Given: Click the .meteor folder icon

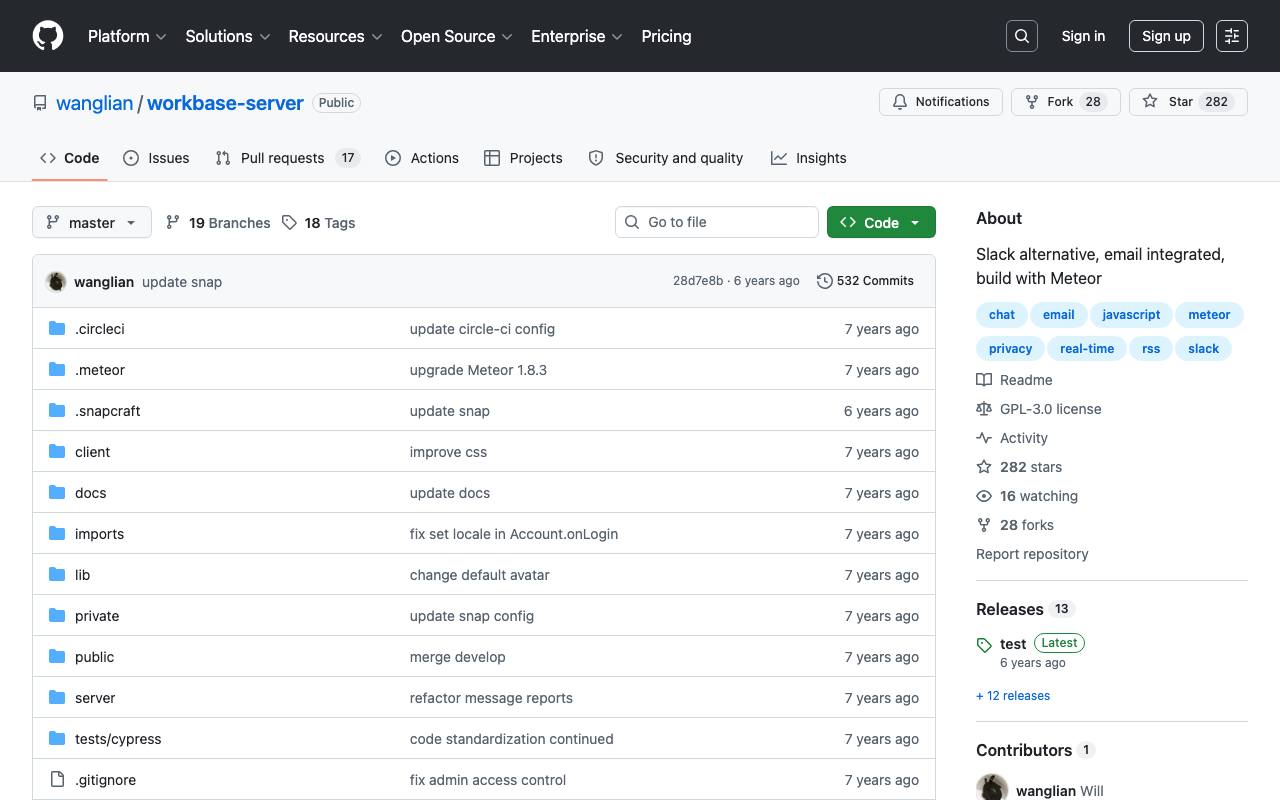Looking at the screenshot, I should pos(57,370).
